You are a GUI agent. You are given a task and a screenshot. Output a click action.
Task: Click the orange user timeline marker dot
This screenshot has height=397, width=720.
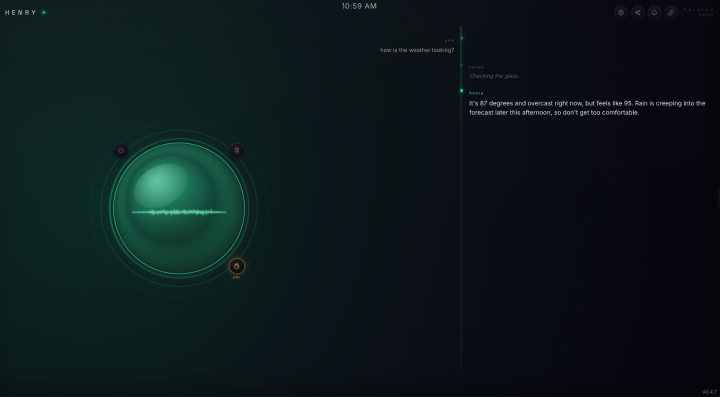coord(462,38)
